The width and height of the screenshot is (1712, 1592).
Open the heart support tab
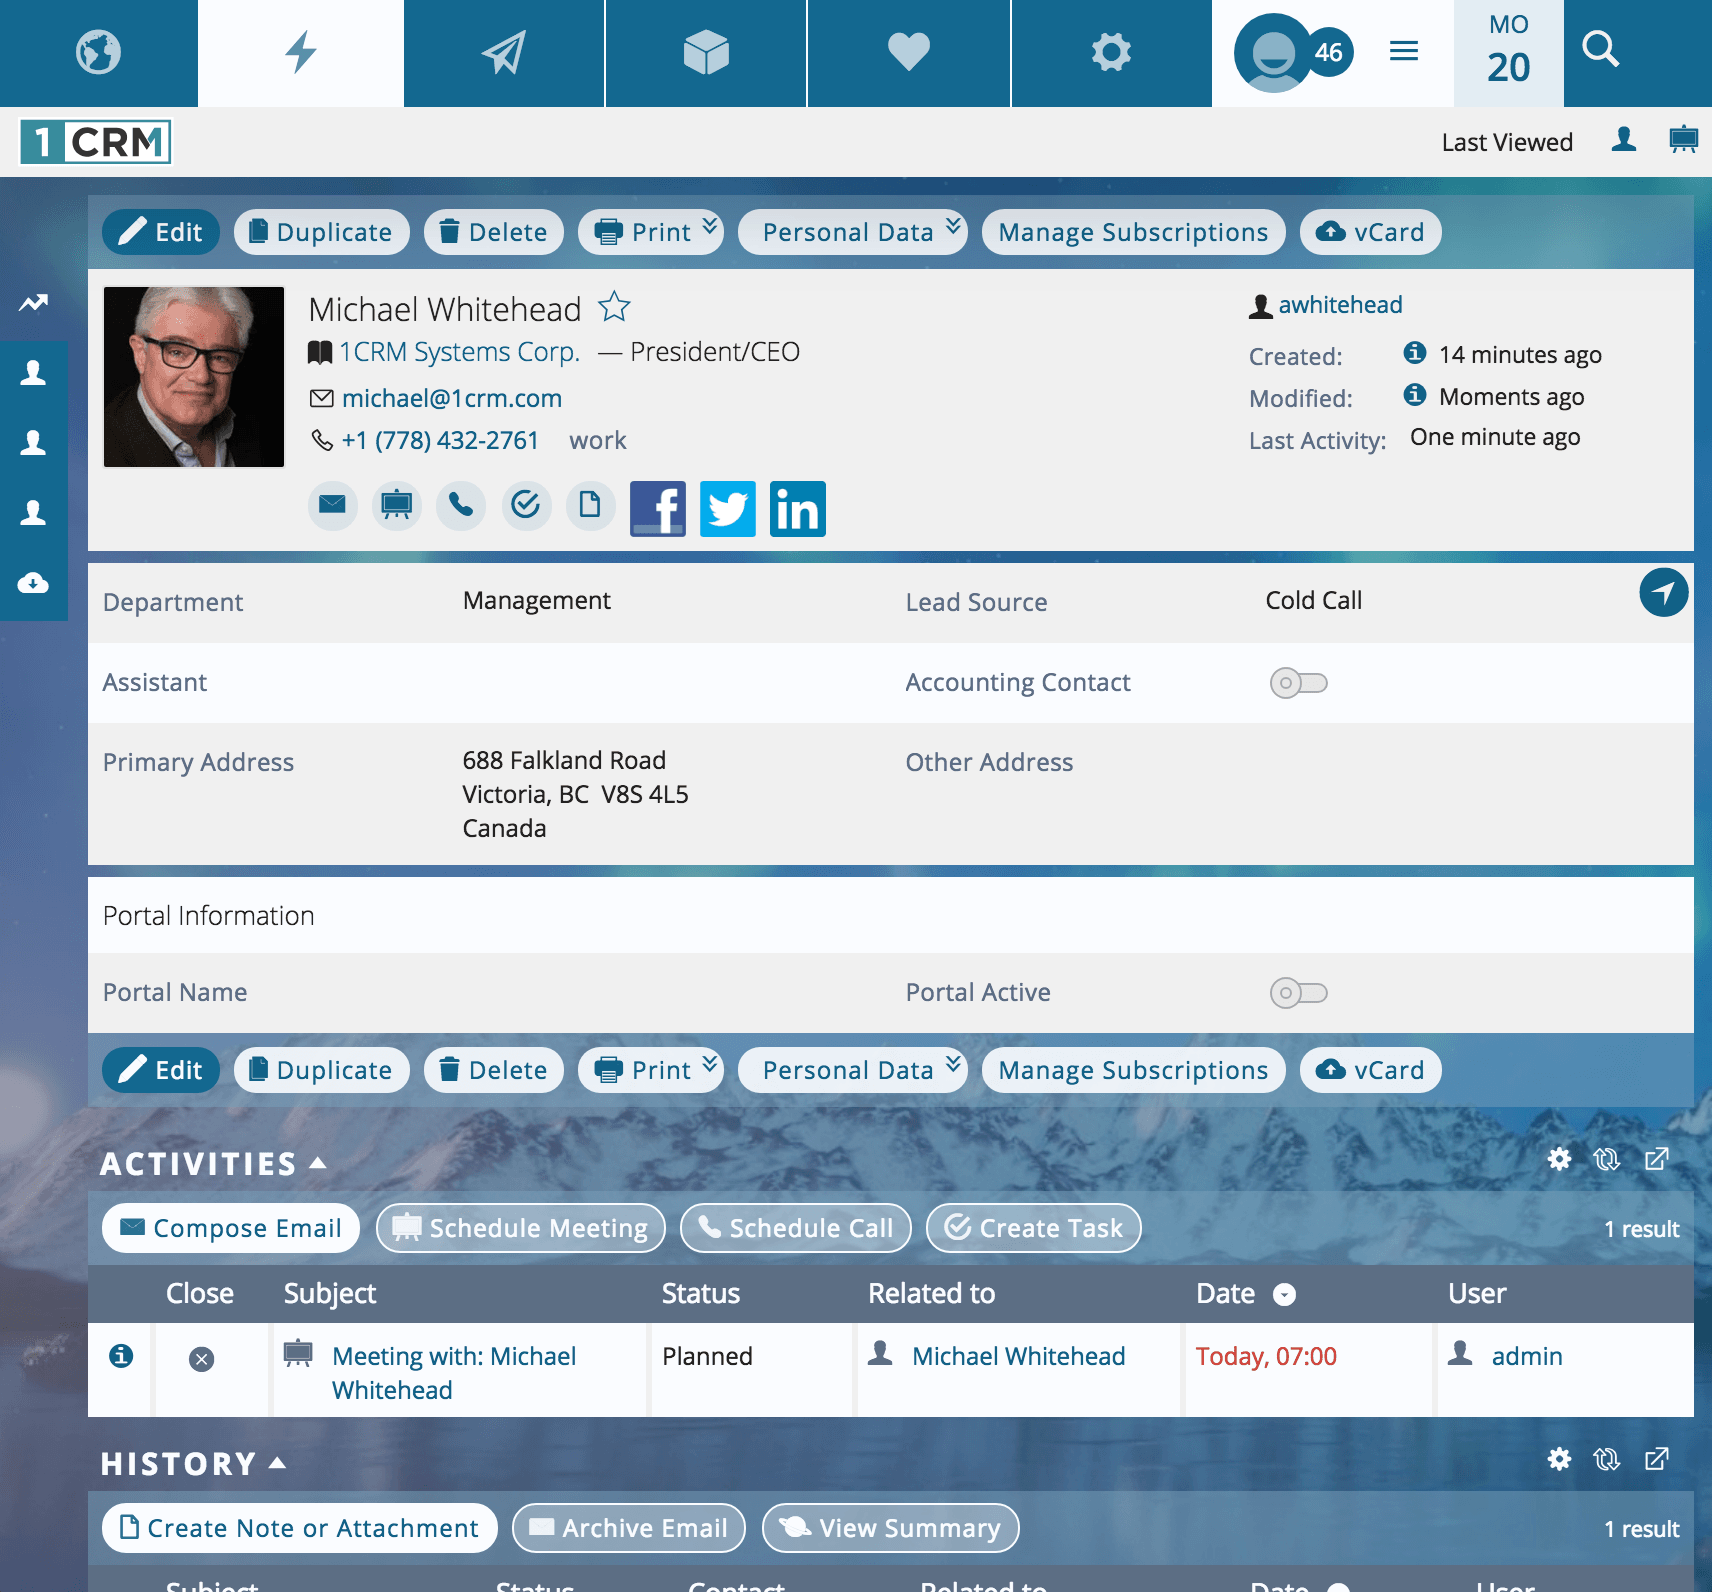909,53
